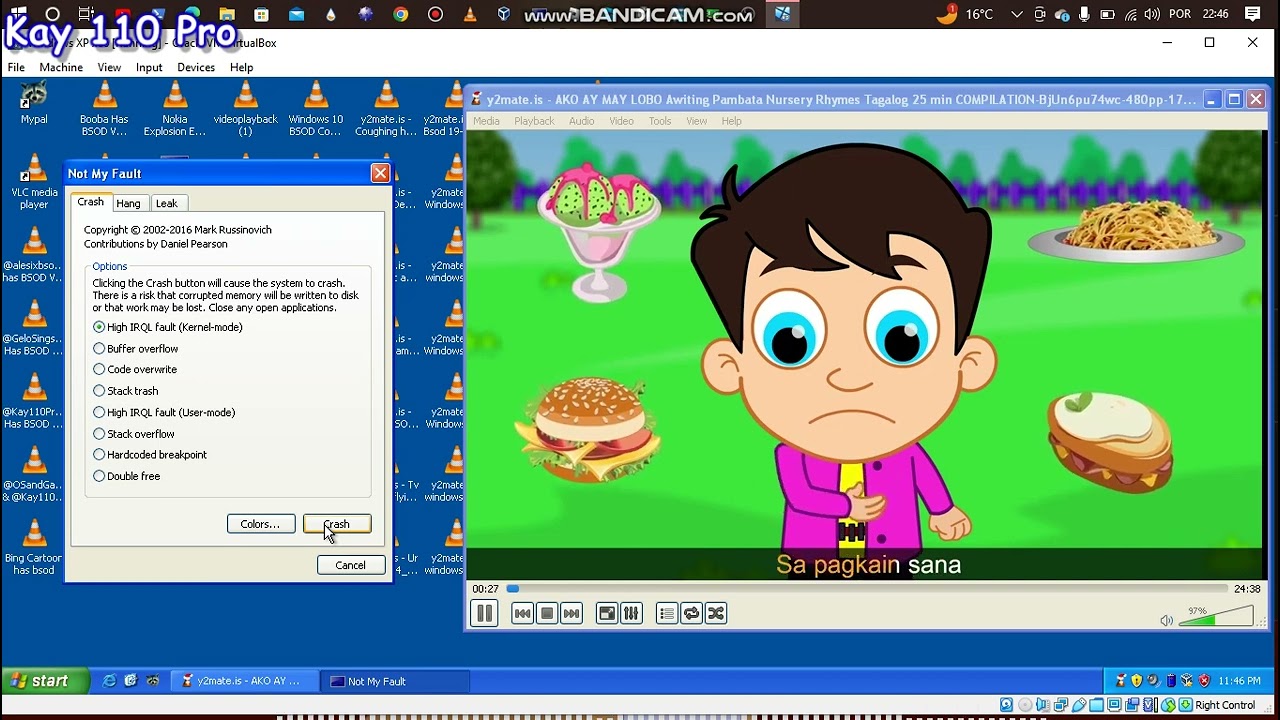Open VirtualBox Machine menu
The height and width of the screenshot is (720, 1280).
61,67
